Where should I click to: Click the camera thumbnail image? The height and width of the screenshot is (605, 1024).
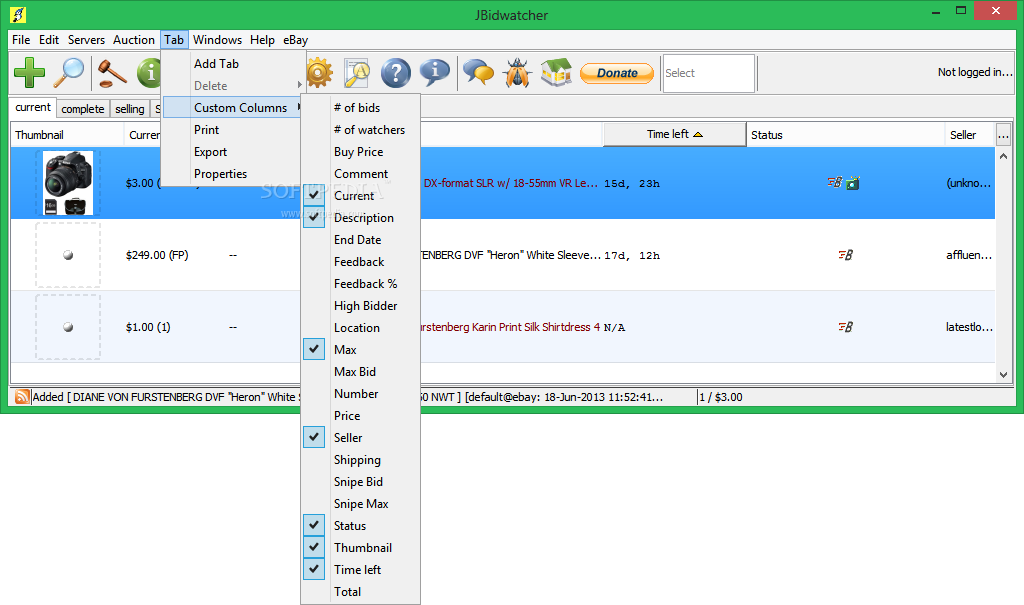pos(69,183)
